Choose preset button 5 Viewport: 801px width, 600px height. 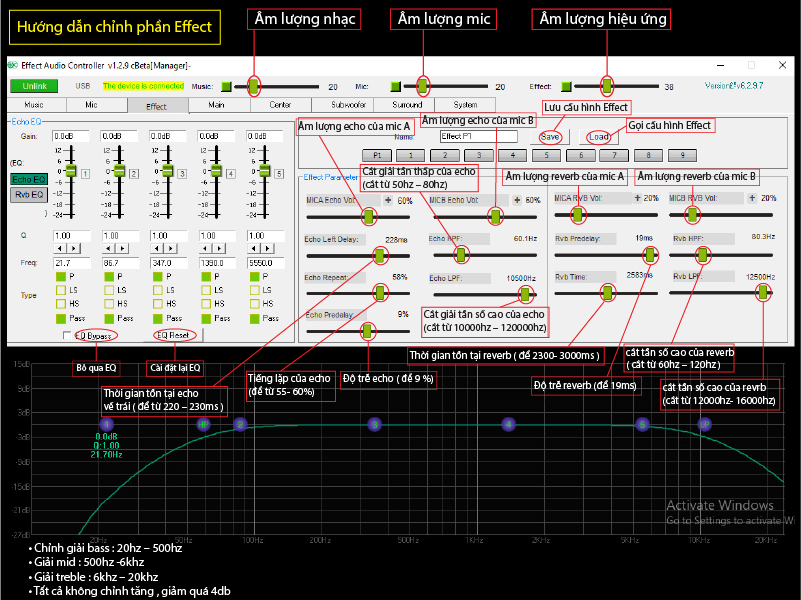point(546,155)
